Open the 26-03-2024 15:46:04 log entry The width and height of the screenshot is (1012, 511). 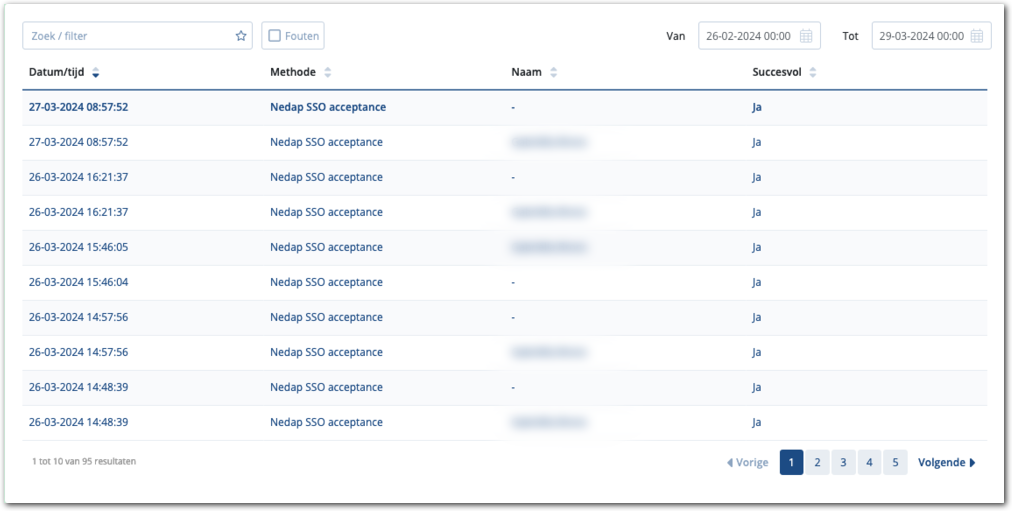click(x=78, y=282)
